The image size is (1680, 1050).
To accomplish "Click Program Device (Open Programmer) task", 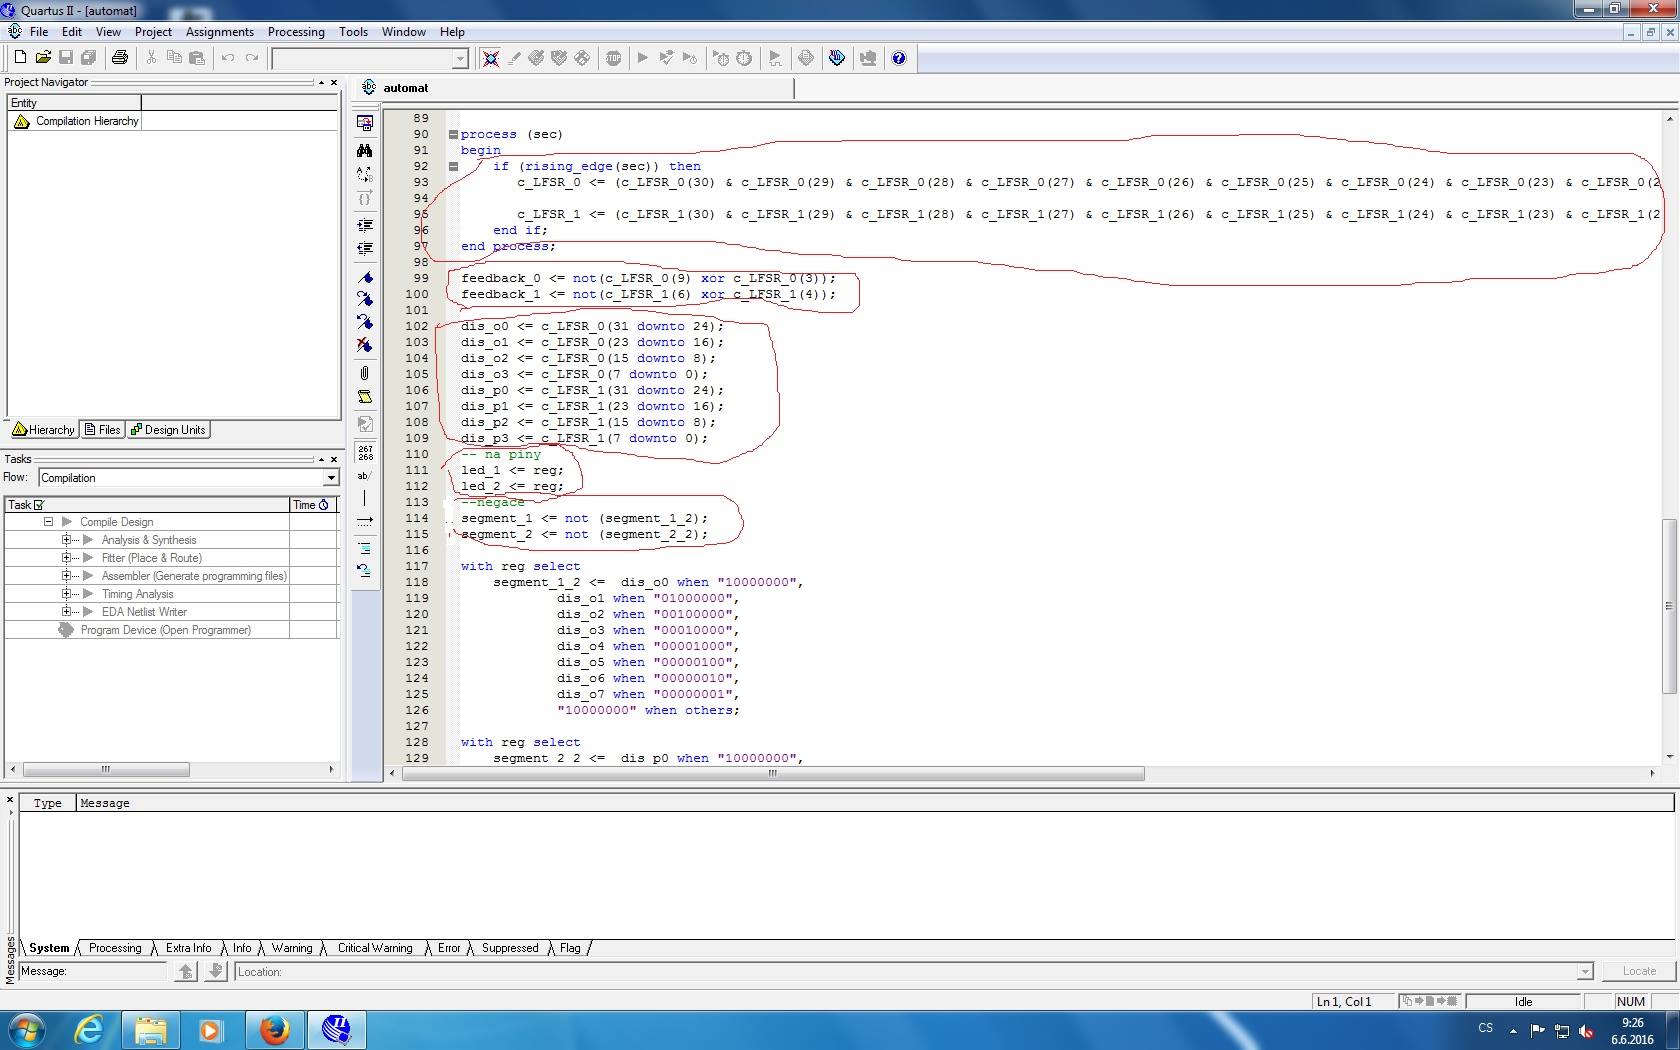I will click(165, 630).
